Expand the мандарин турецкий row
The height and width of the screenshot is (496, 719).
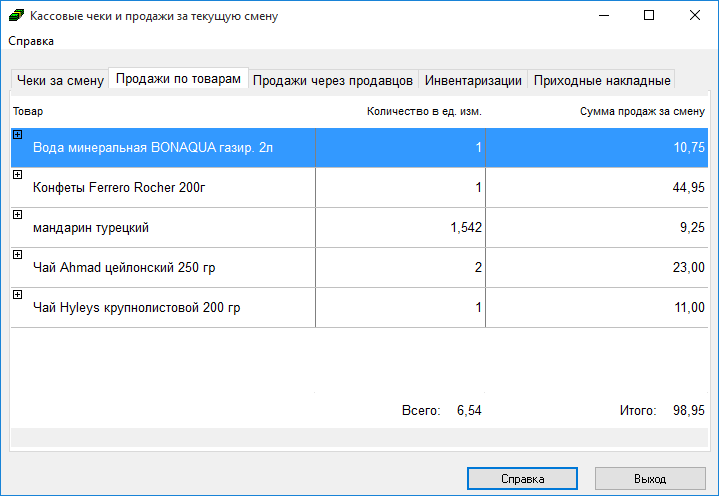coord(17,215)
